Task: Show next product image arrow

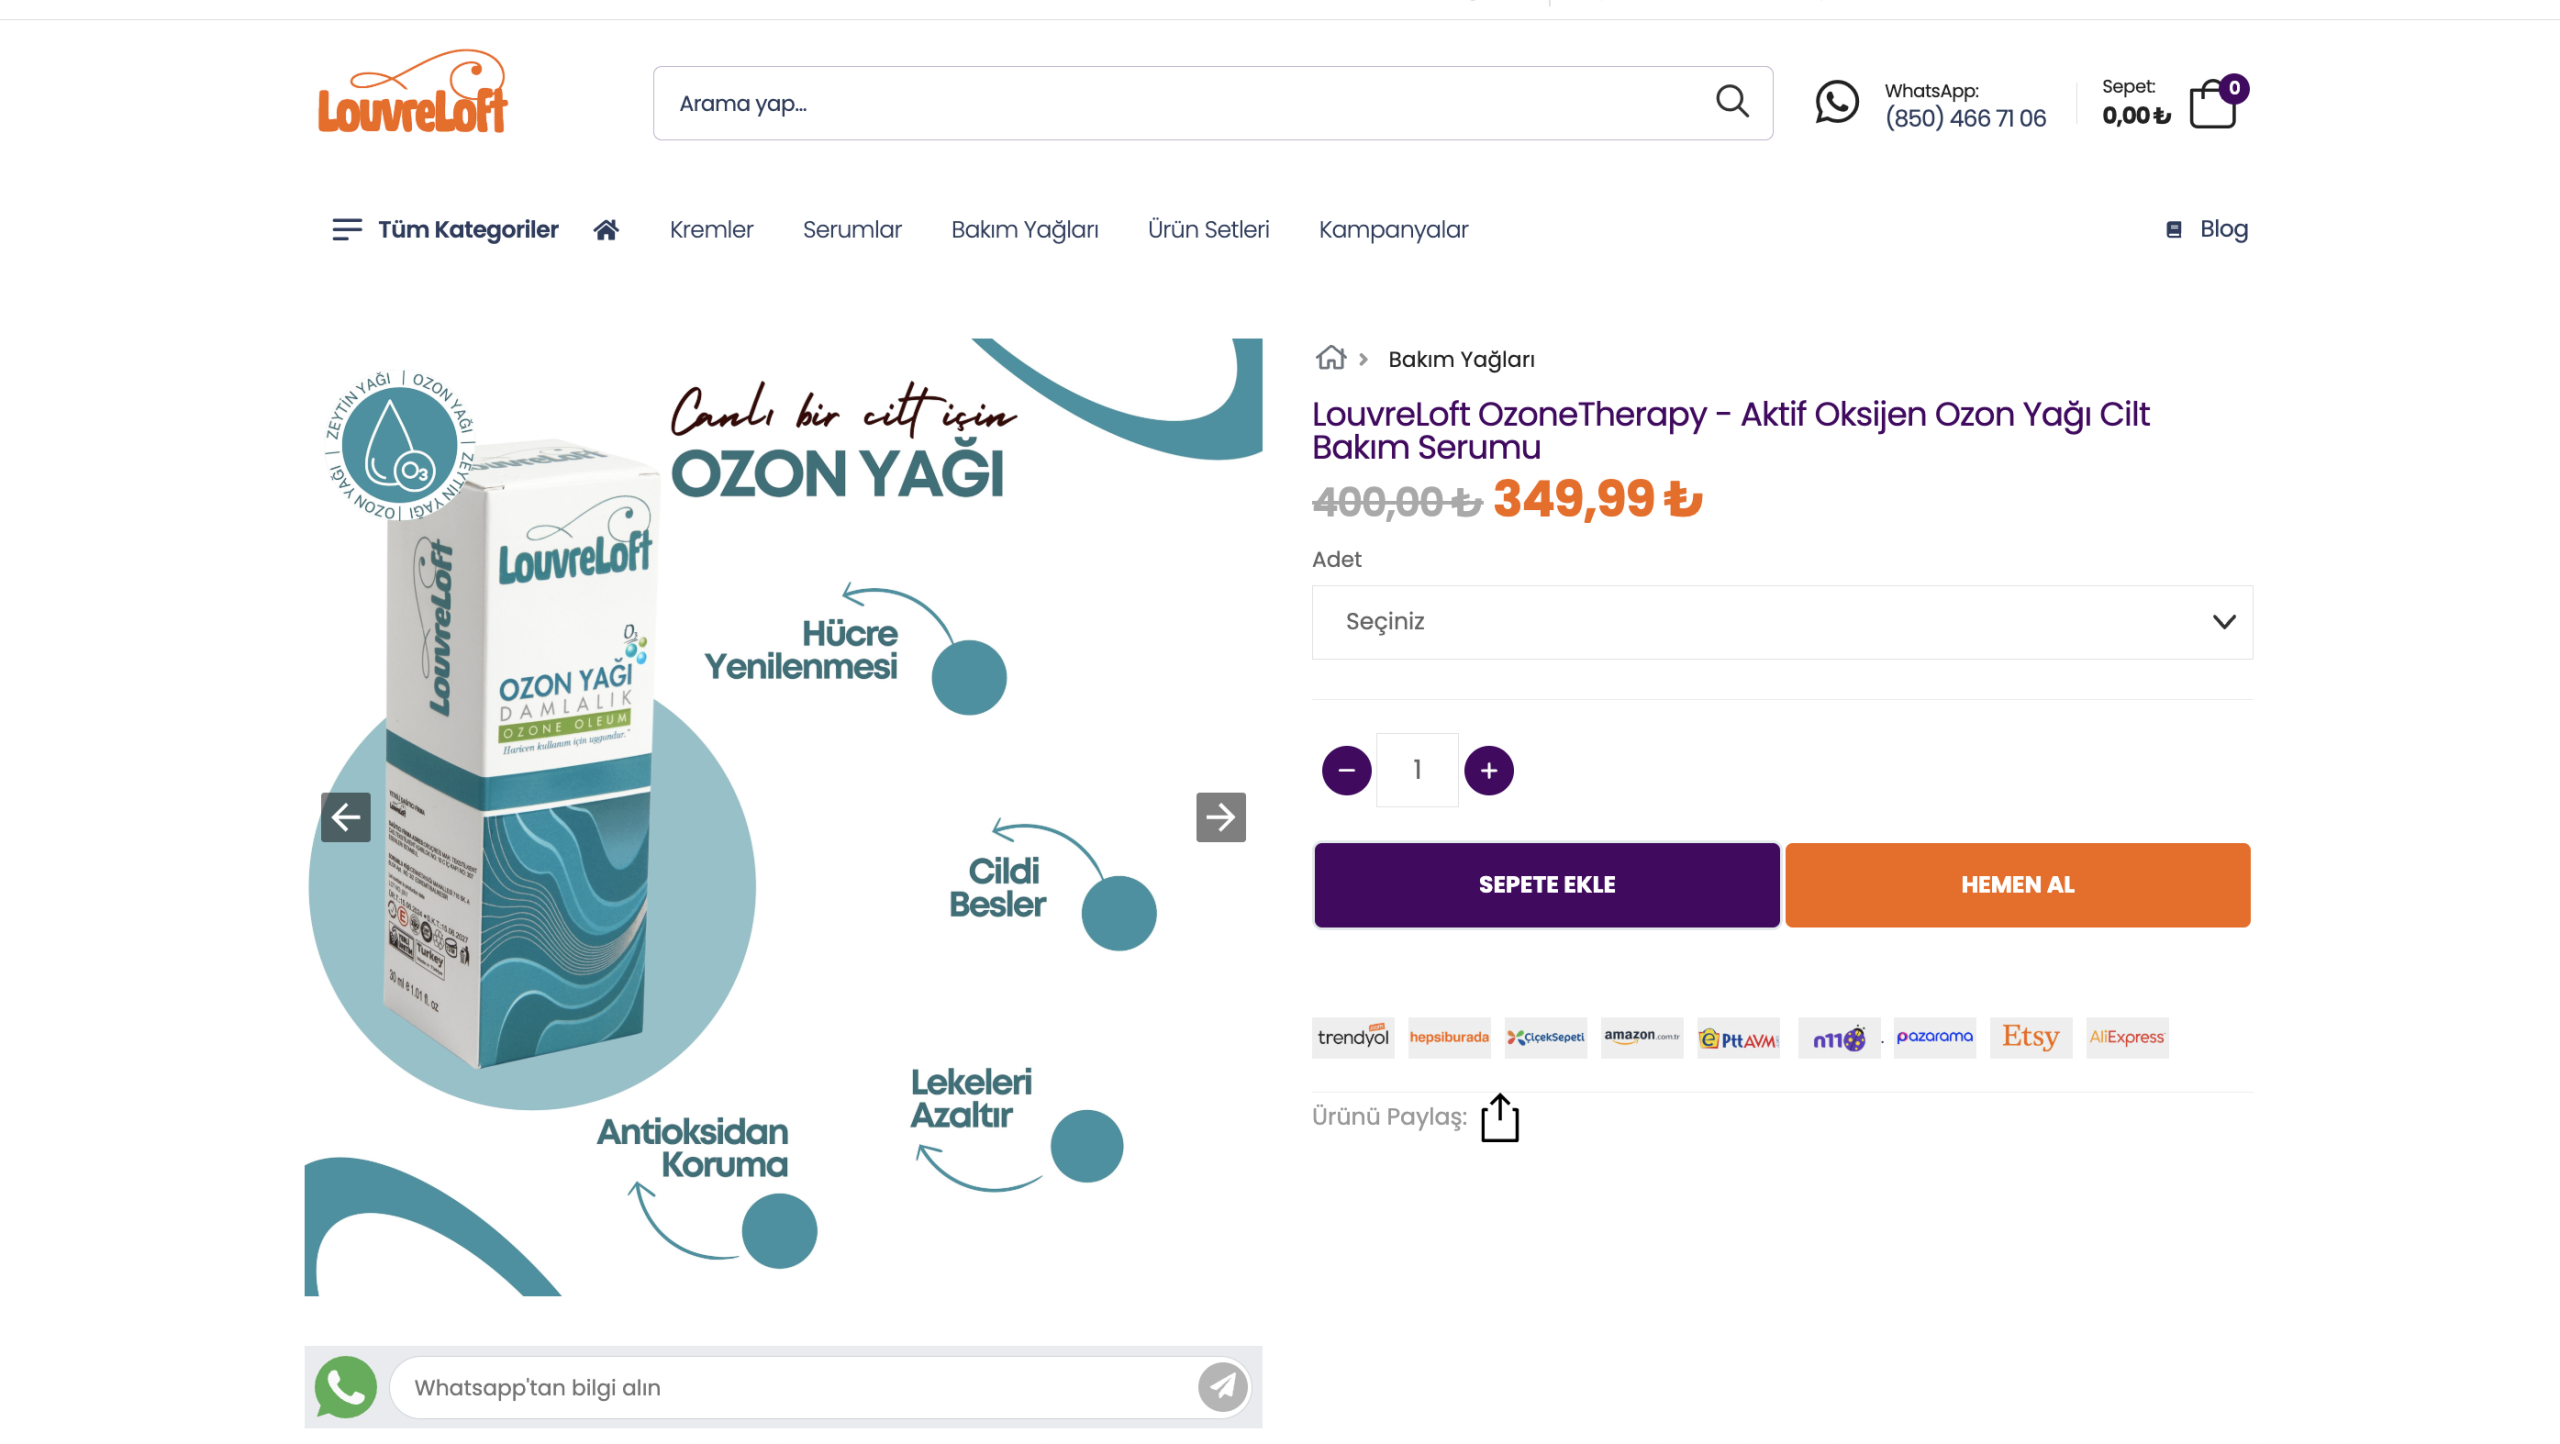Action: 1220,817
